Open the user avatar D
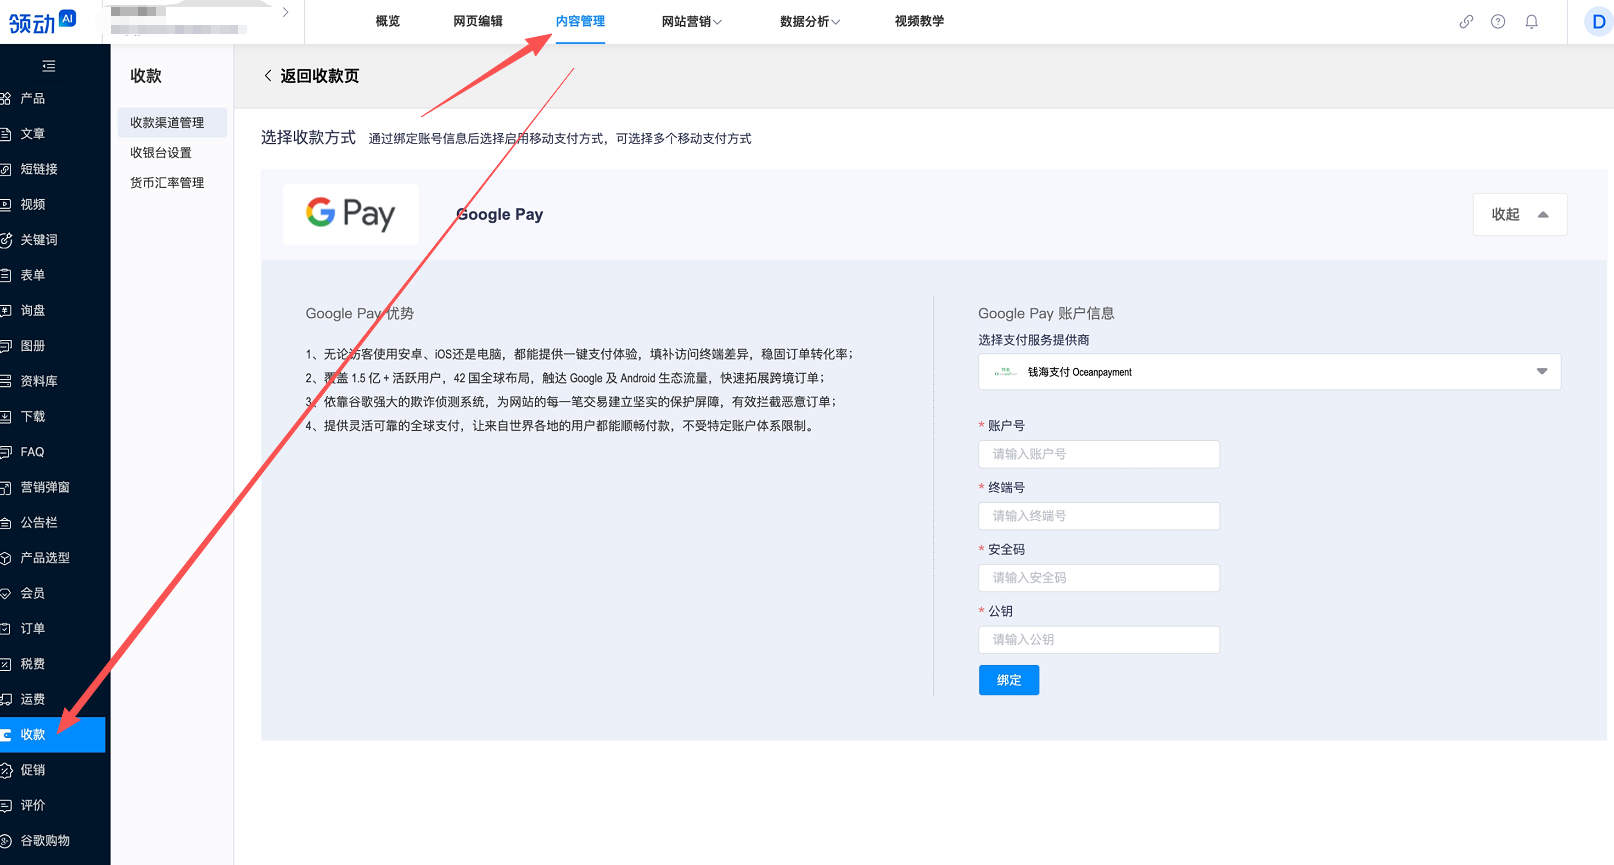 click(x=1599, y=21)
